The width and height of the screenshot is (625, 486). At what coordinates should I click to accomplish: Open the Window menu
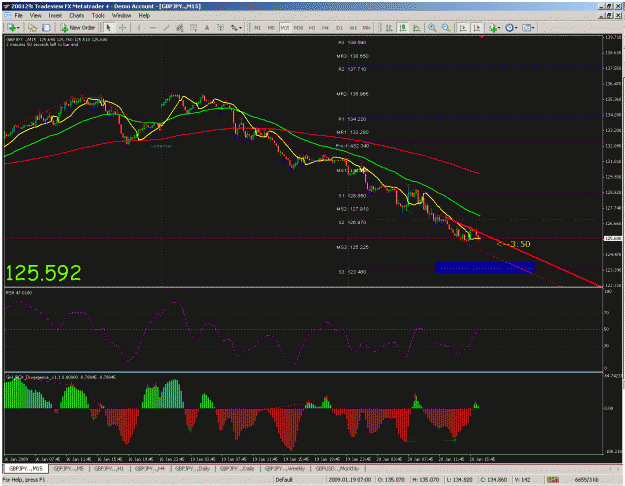tap(121, 16)
